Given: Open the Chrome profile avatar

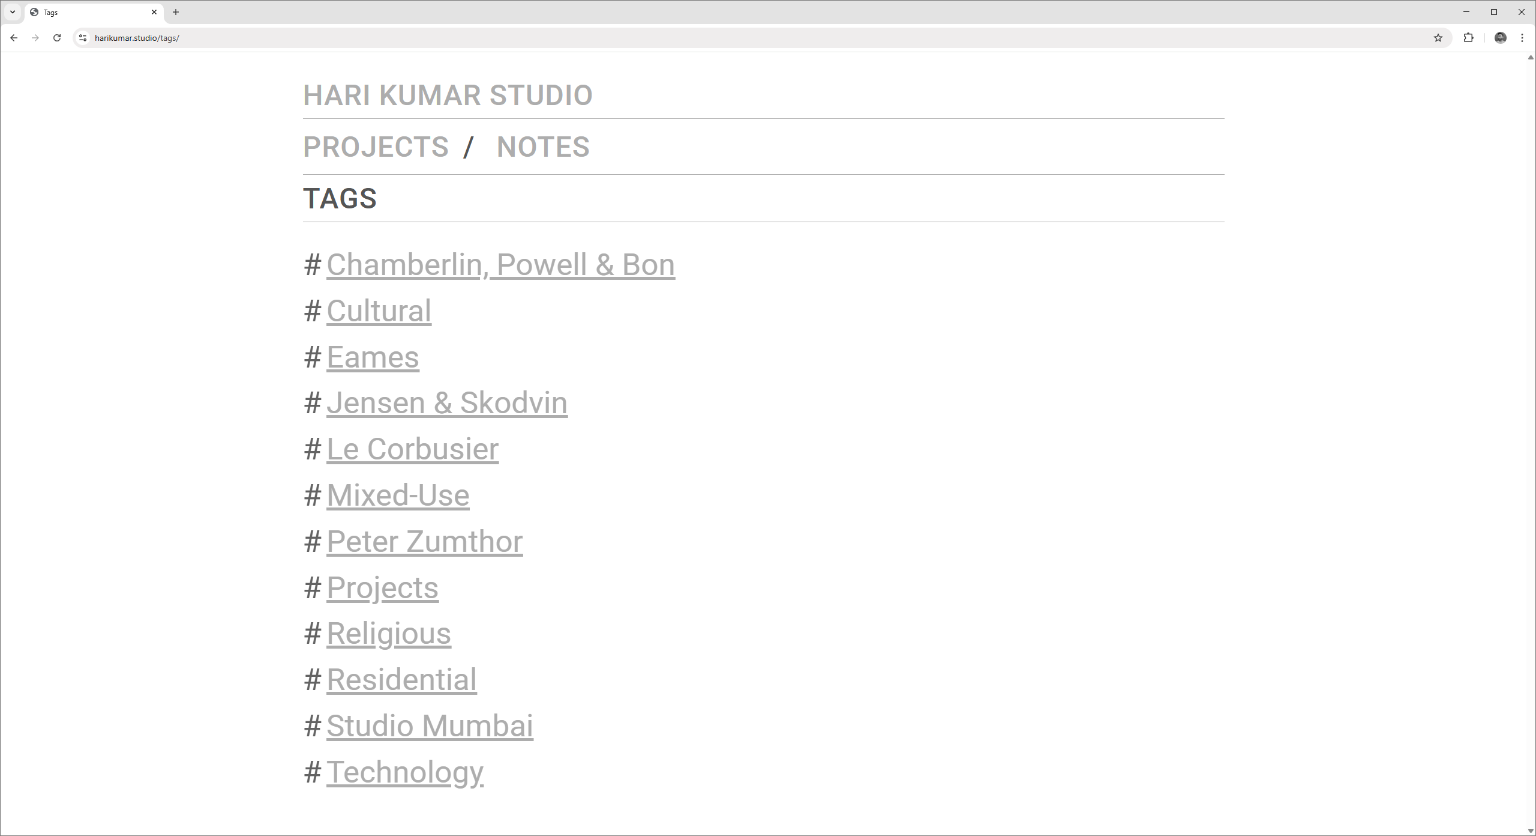Looking at the screenshot, I should 1500,38.
